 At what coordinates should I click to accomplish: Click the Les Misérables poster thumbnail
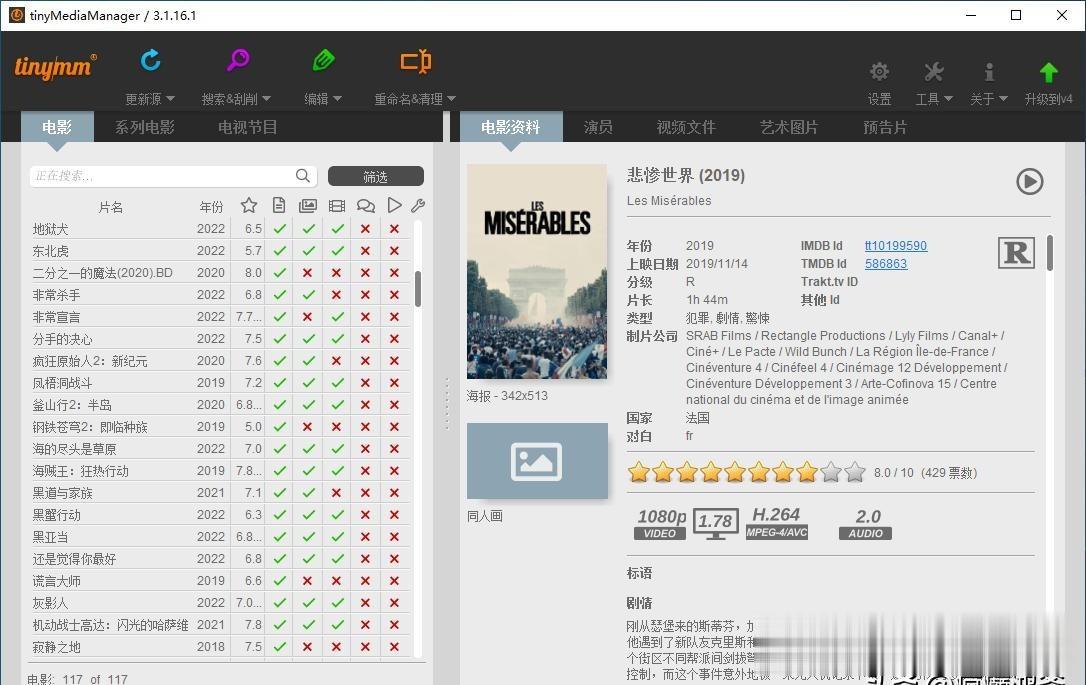coord(537,272)
